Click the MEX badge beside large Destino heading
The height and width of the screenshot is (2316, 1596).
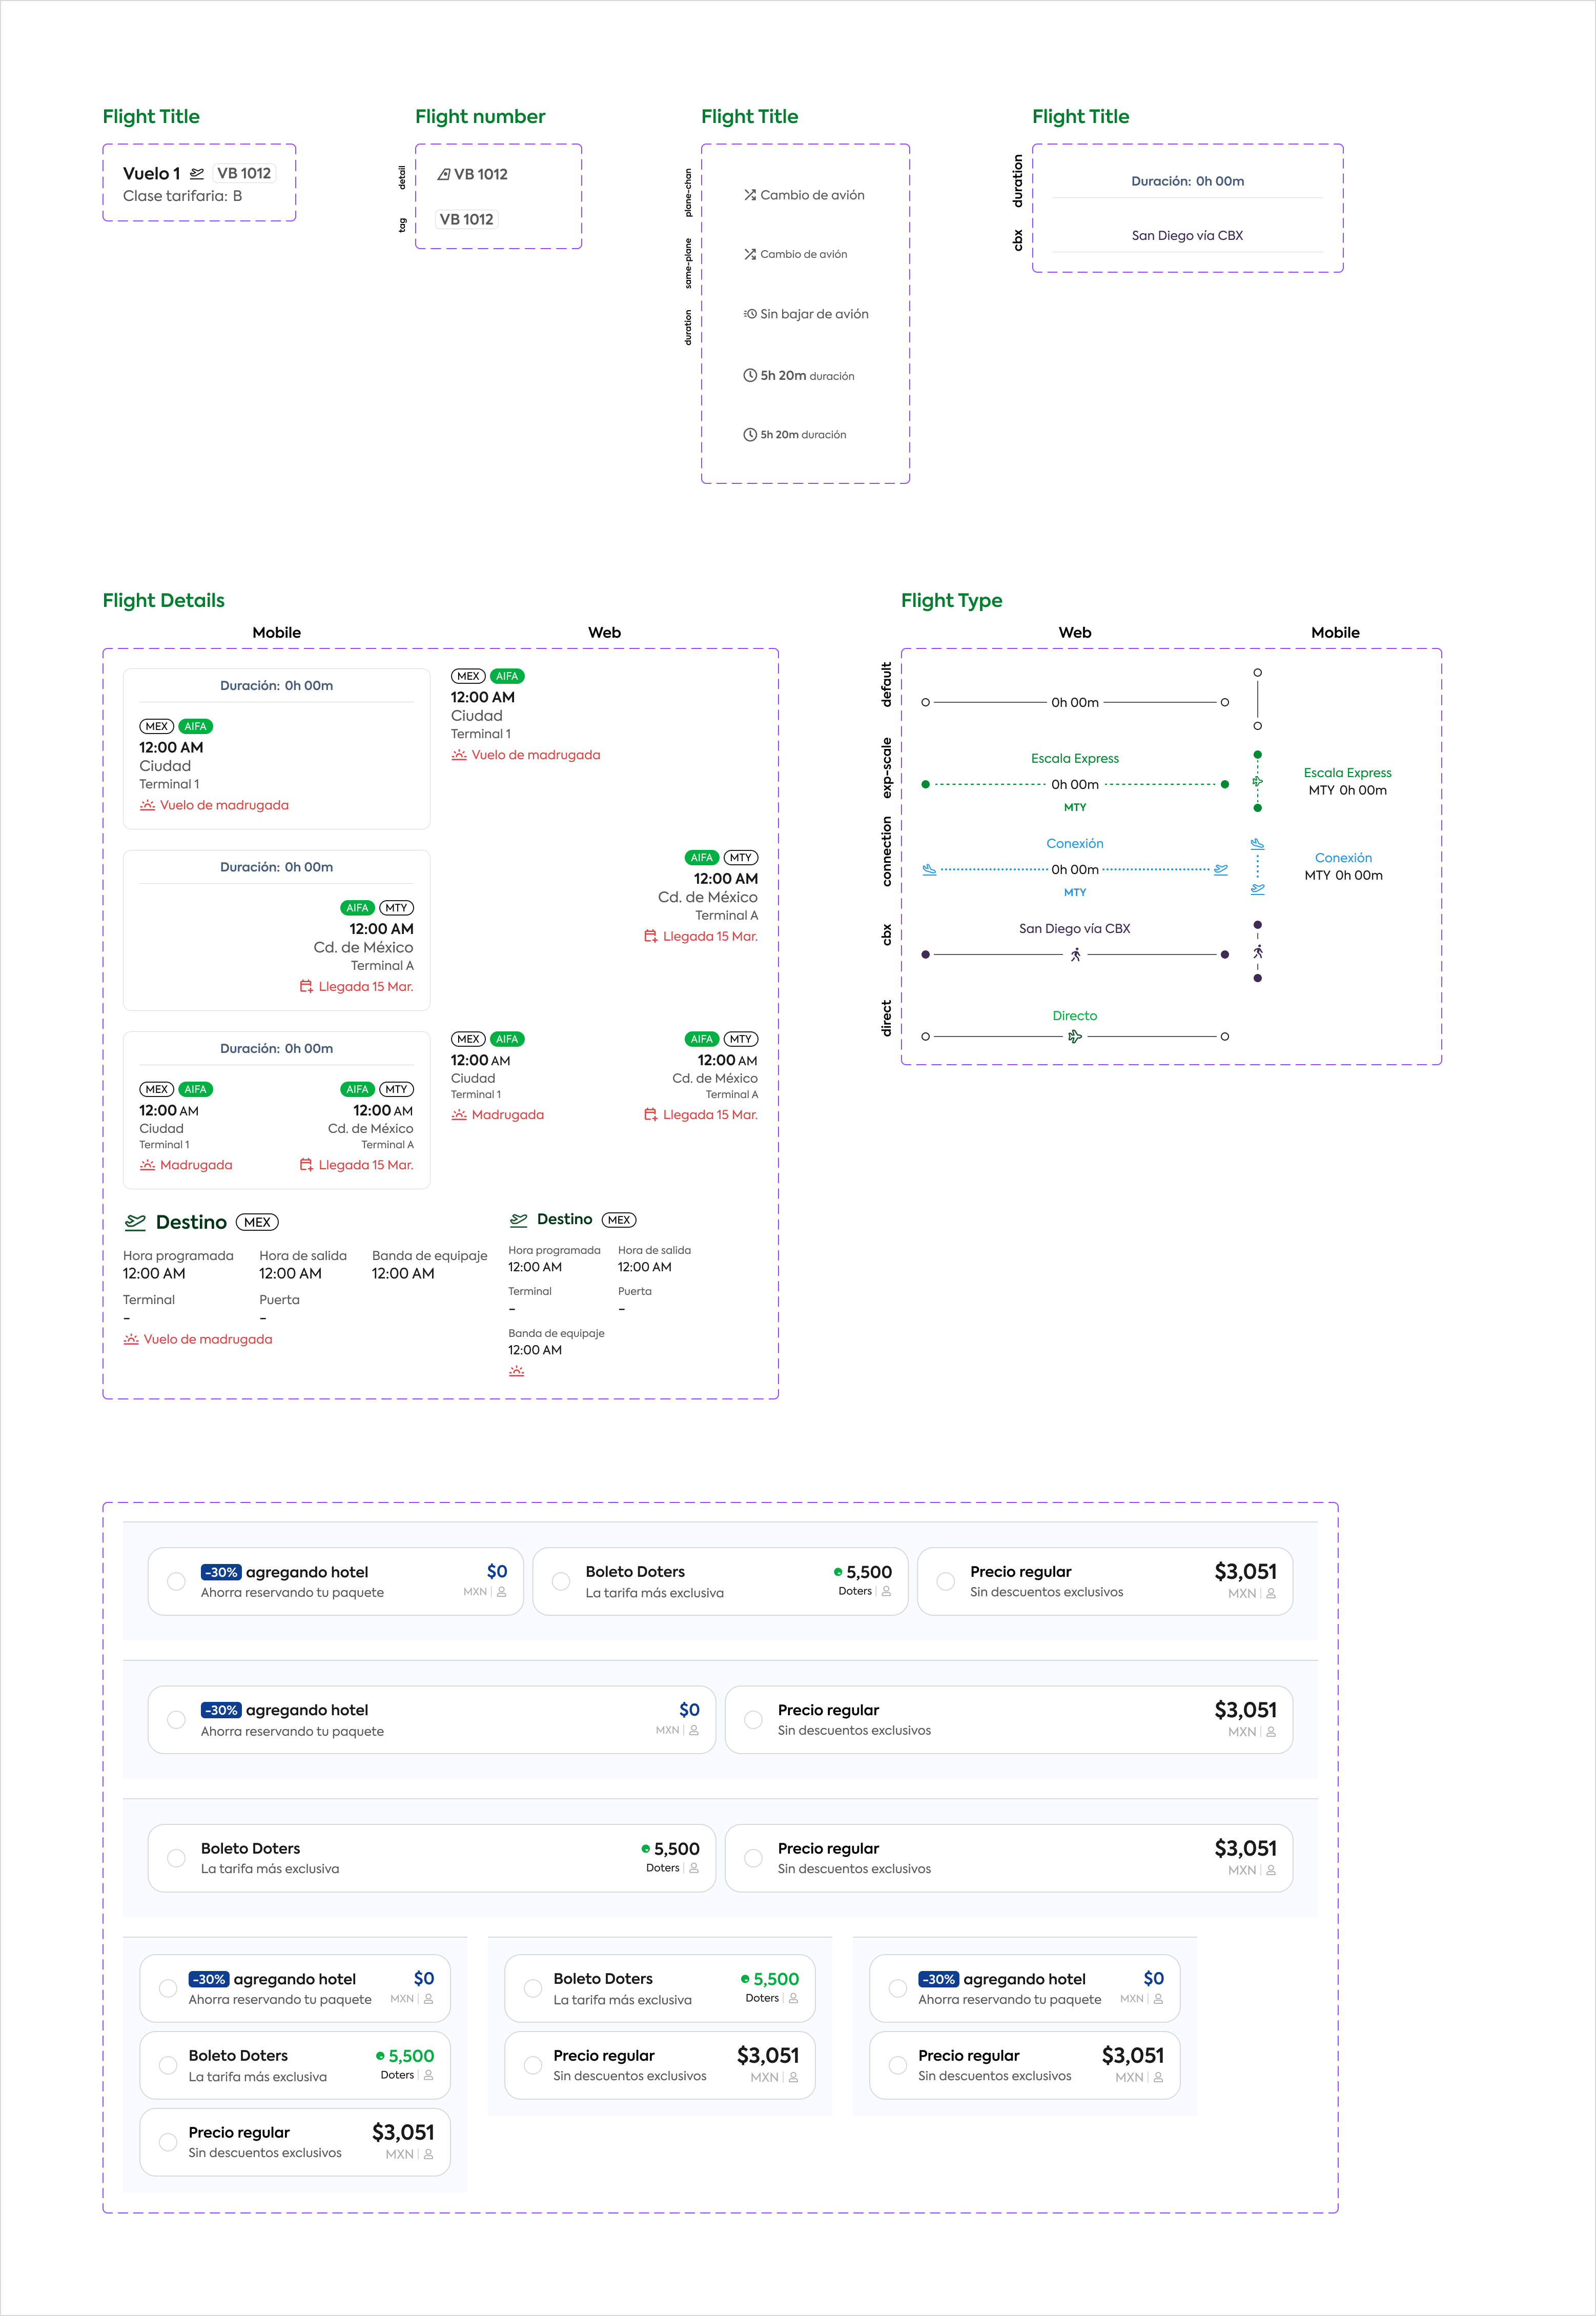pos(257,1222)
